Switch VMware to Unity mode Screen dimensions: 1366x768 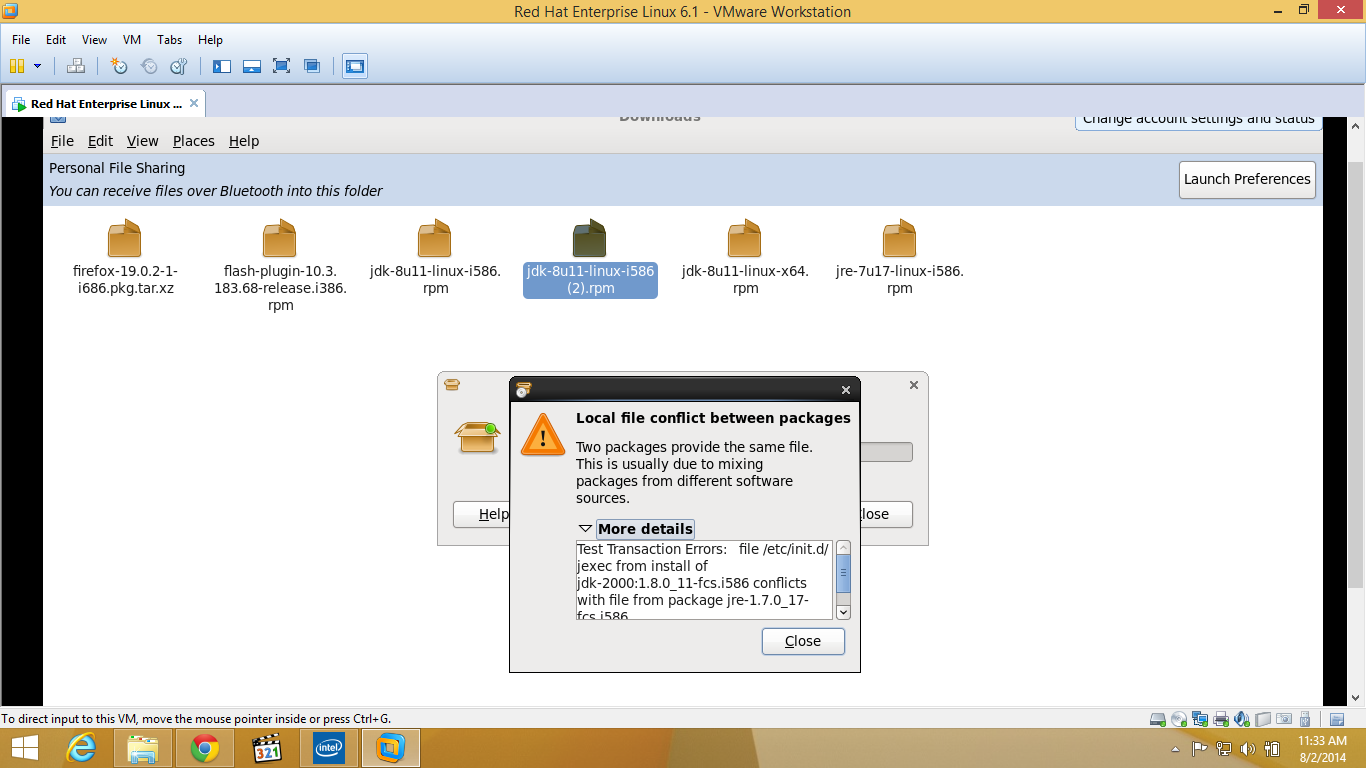312,66
